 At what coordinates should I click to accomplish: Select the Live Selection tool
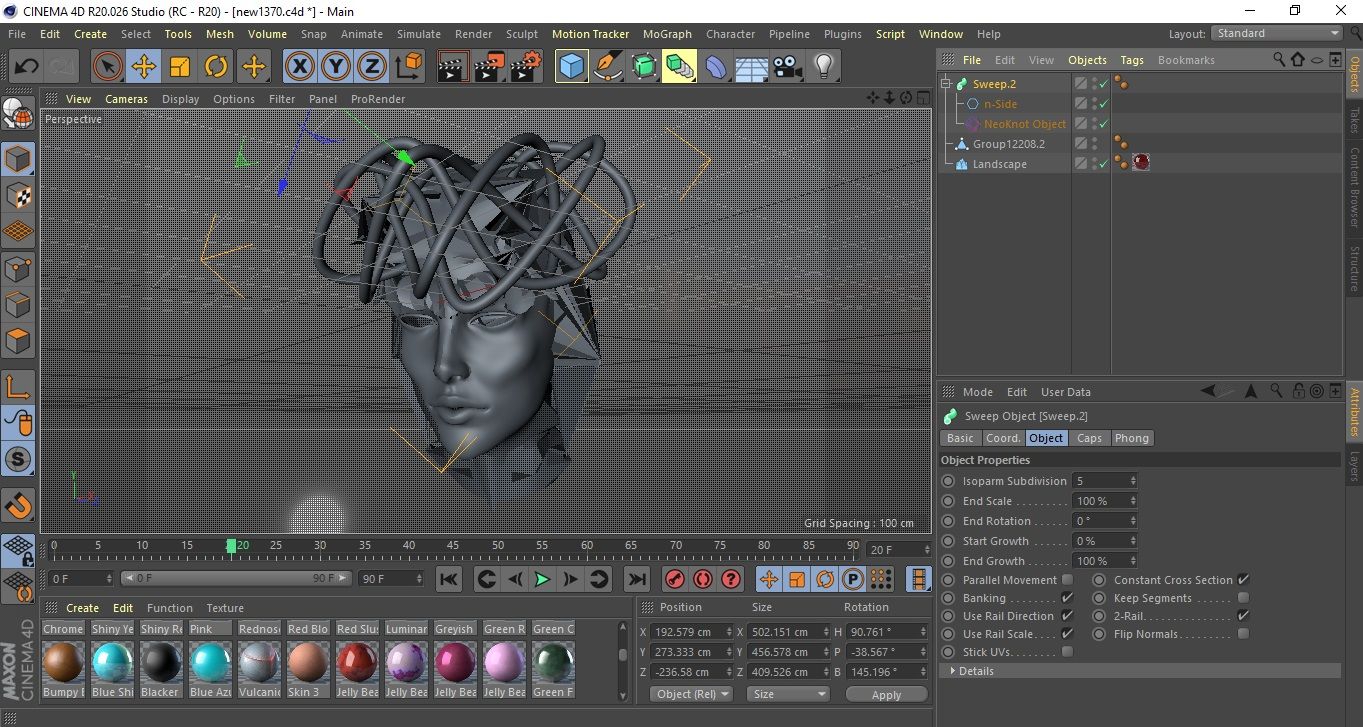click(108, 67)
